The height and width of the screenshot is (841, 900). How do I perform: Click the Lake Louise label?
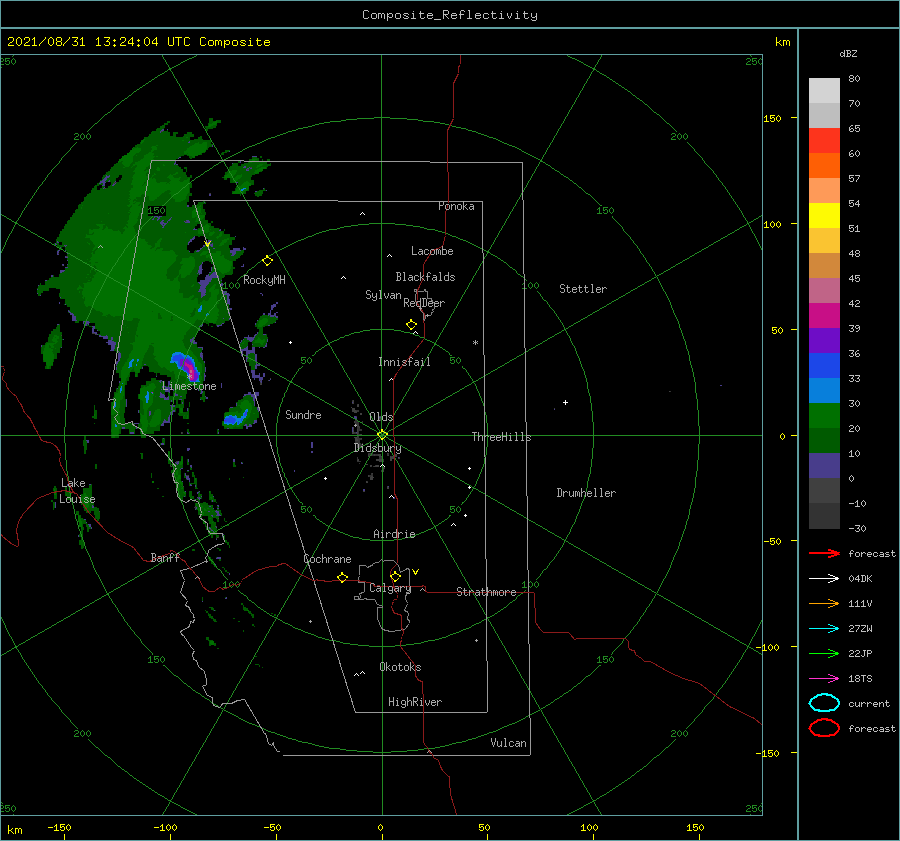click(77, 491)
